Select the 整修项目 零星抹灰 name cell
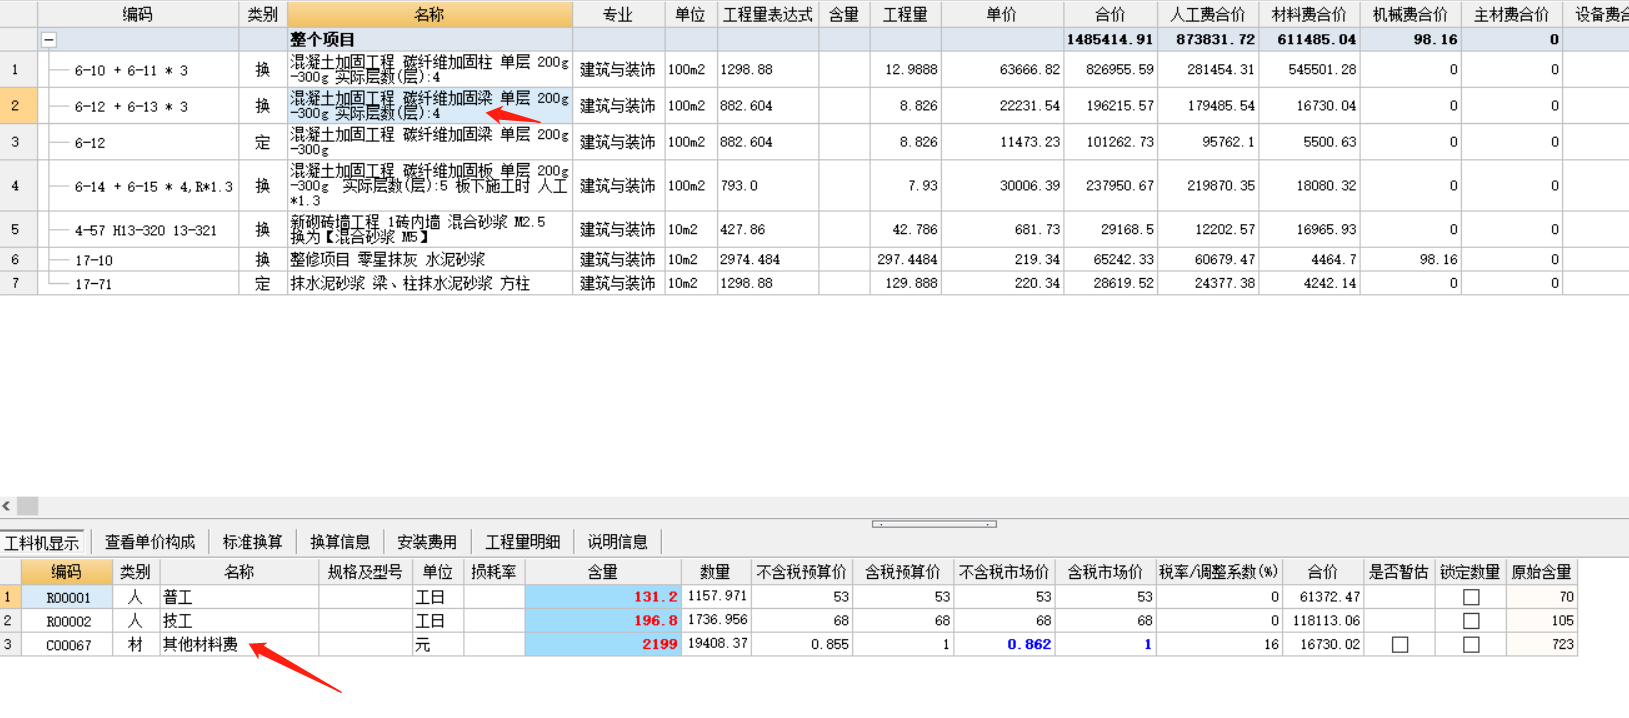The width and height of the screenshot is (1629, 718). click(430, 260)
